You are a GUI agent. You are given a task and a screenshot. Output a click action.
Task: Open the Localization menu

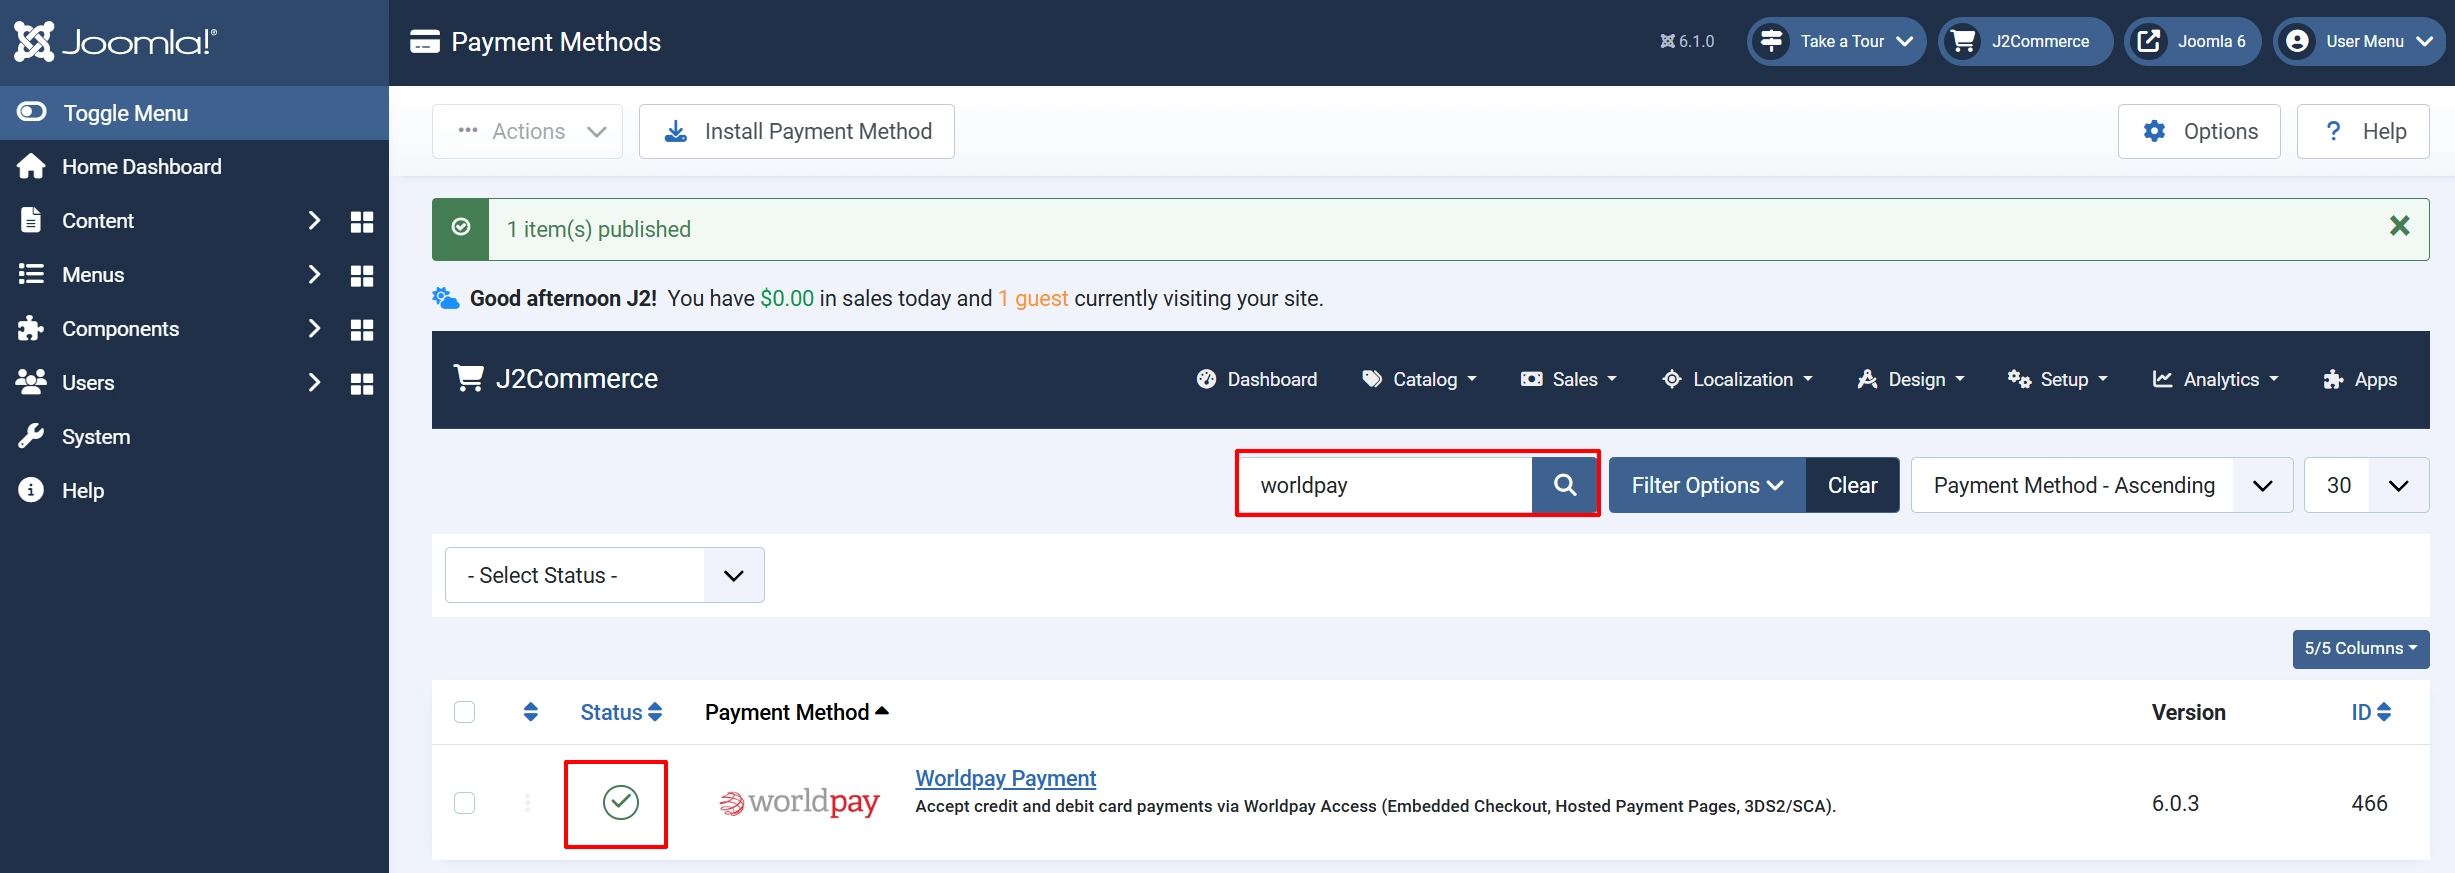point(1737,379)
